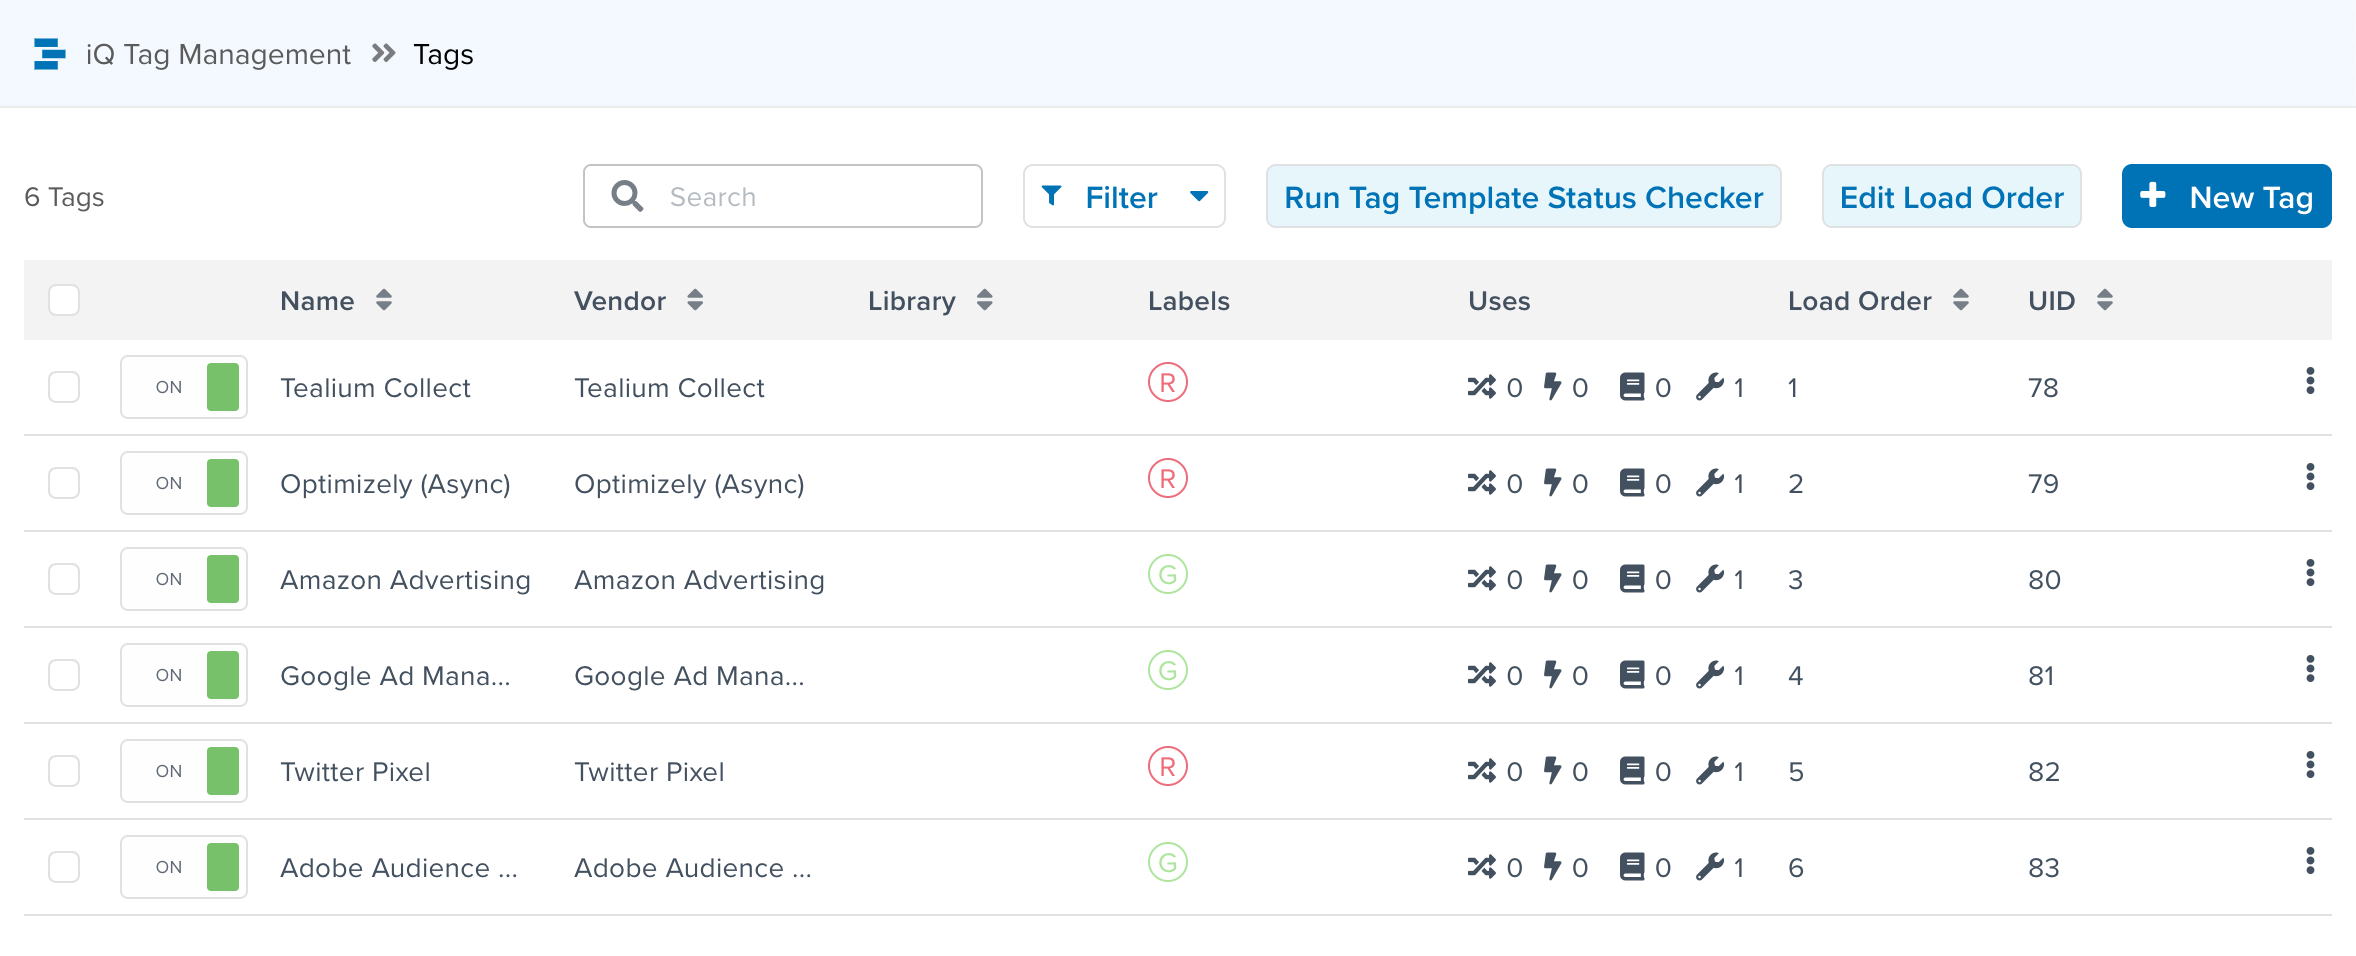Sort by the Vendor column

point(695,300)
